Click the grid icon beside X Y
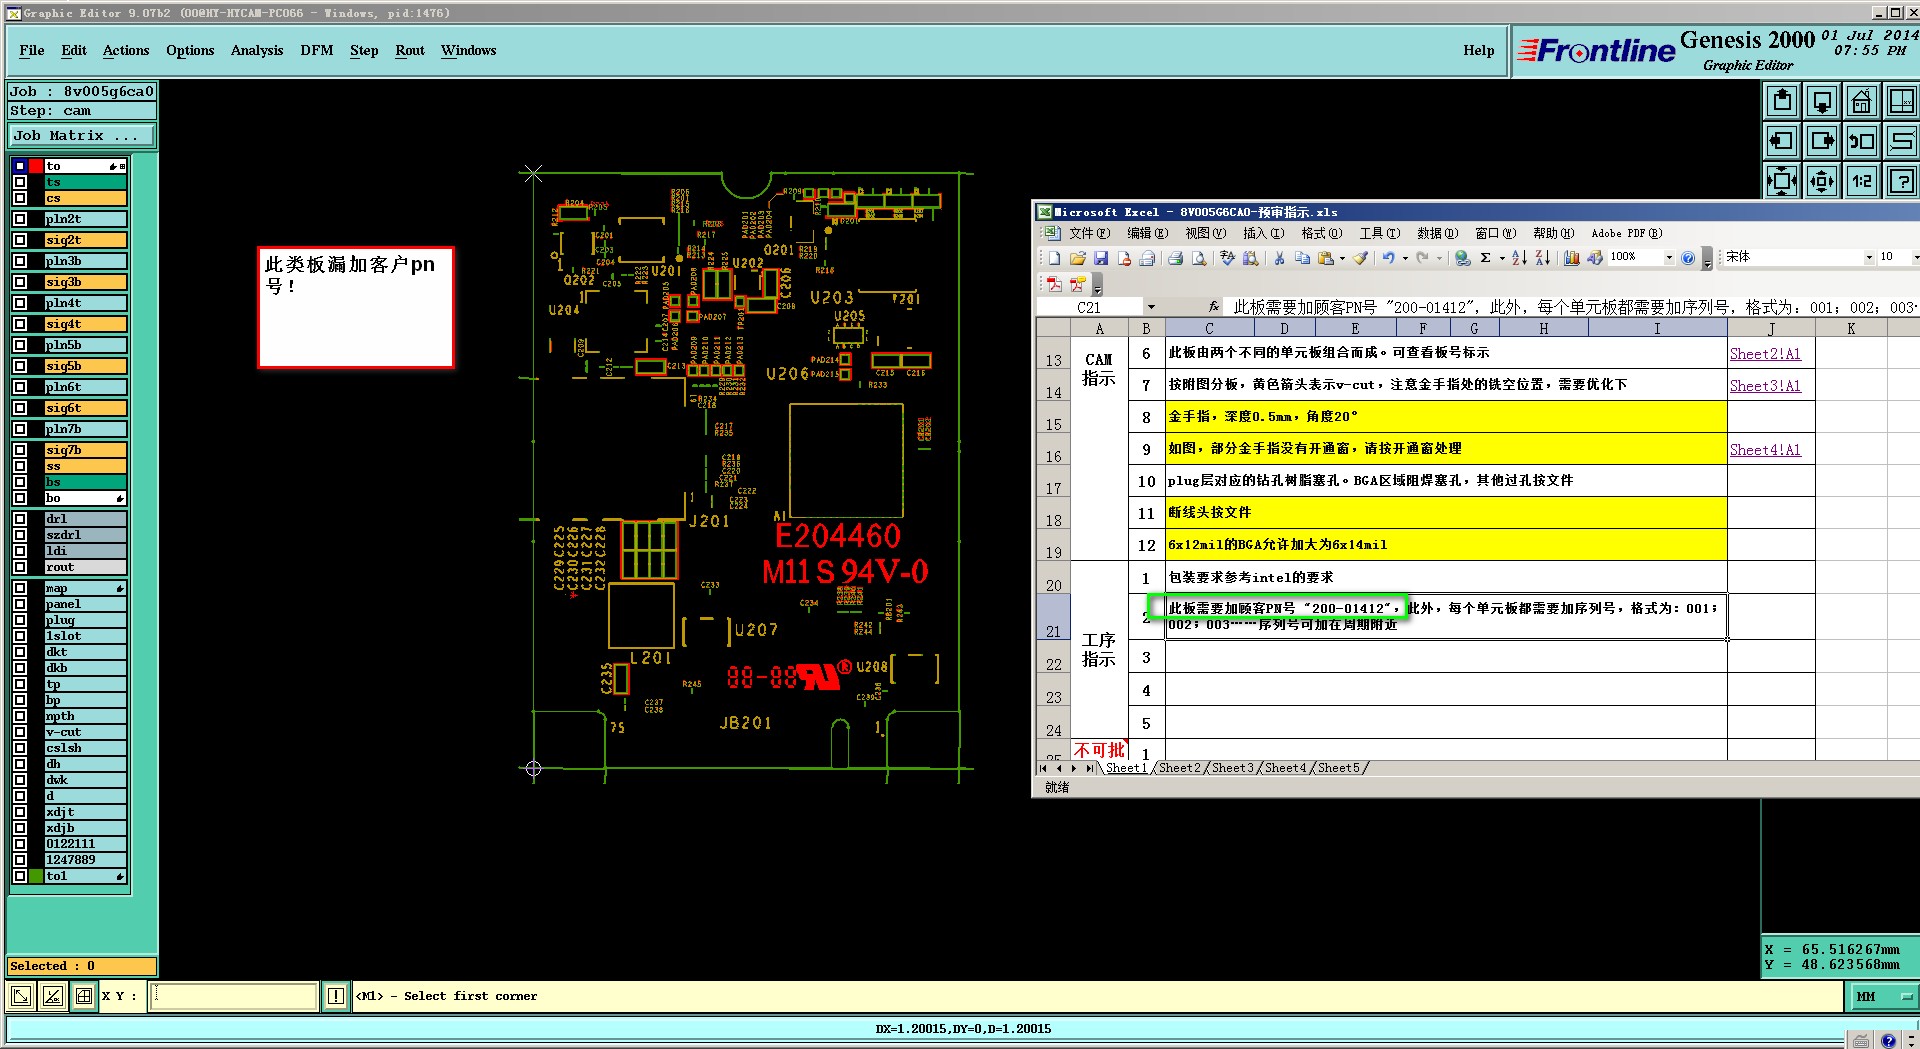This screenshot has height=1049, width=1920. pos(84,996)
